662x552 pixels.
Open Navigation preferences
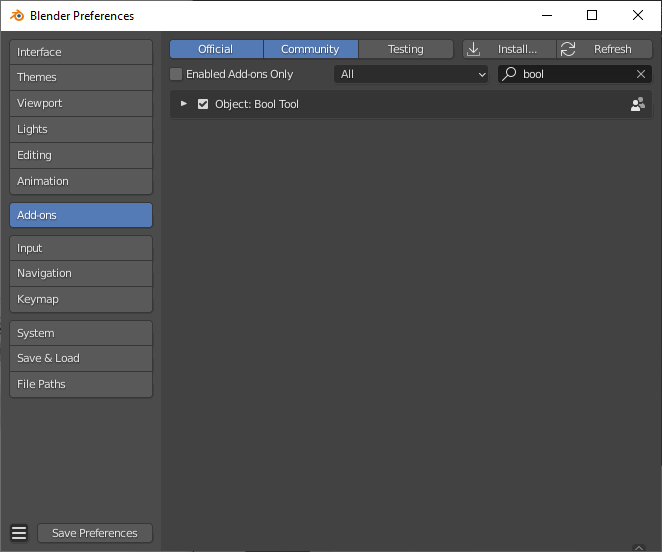coord(81,274)
